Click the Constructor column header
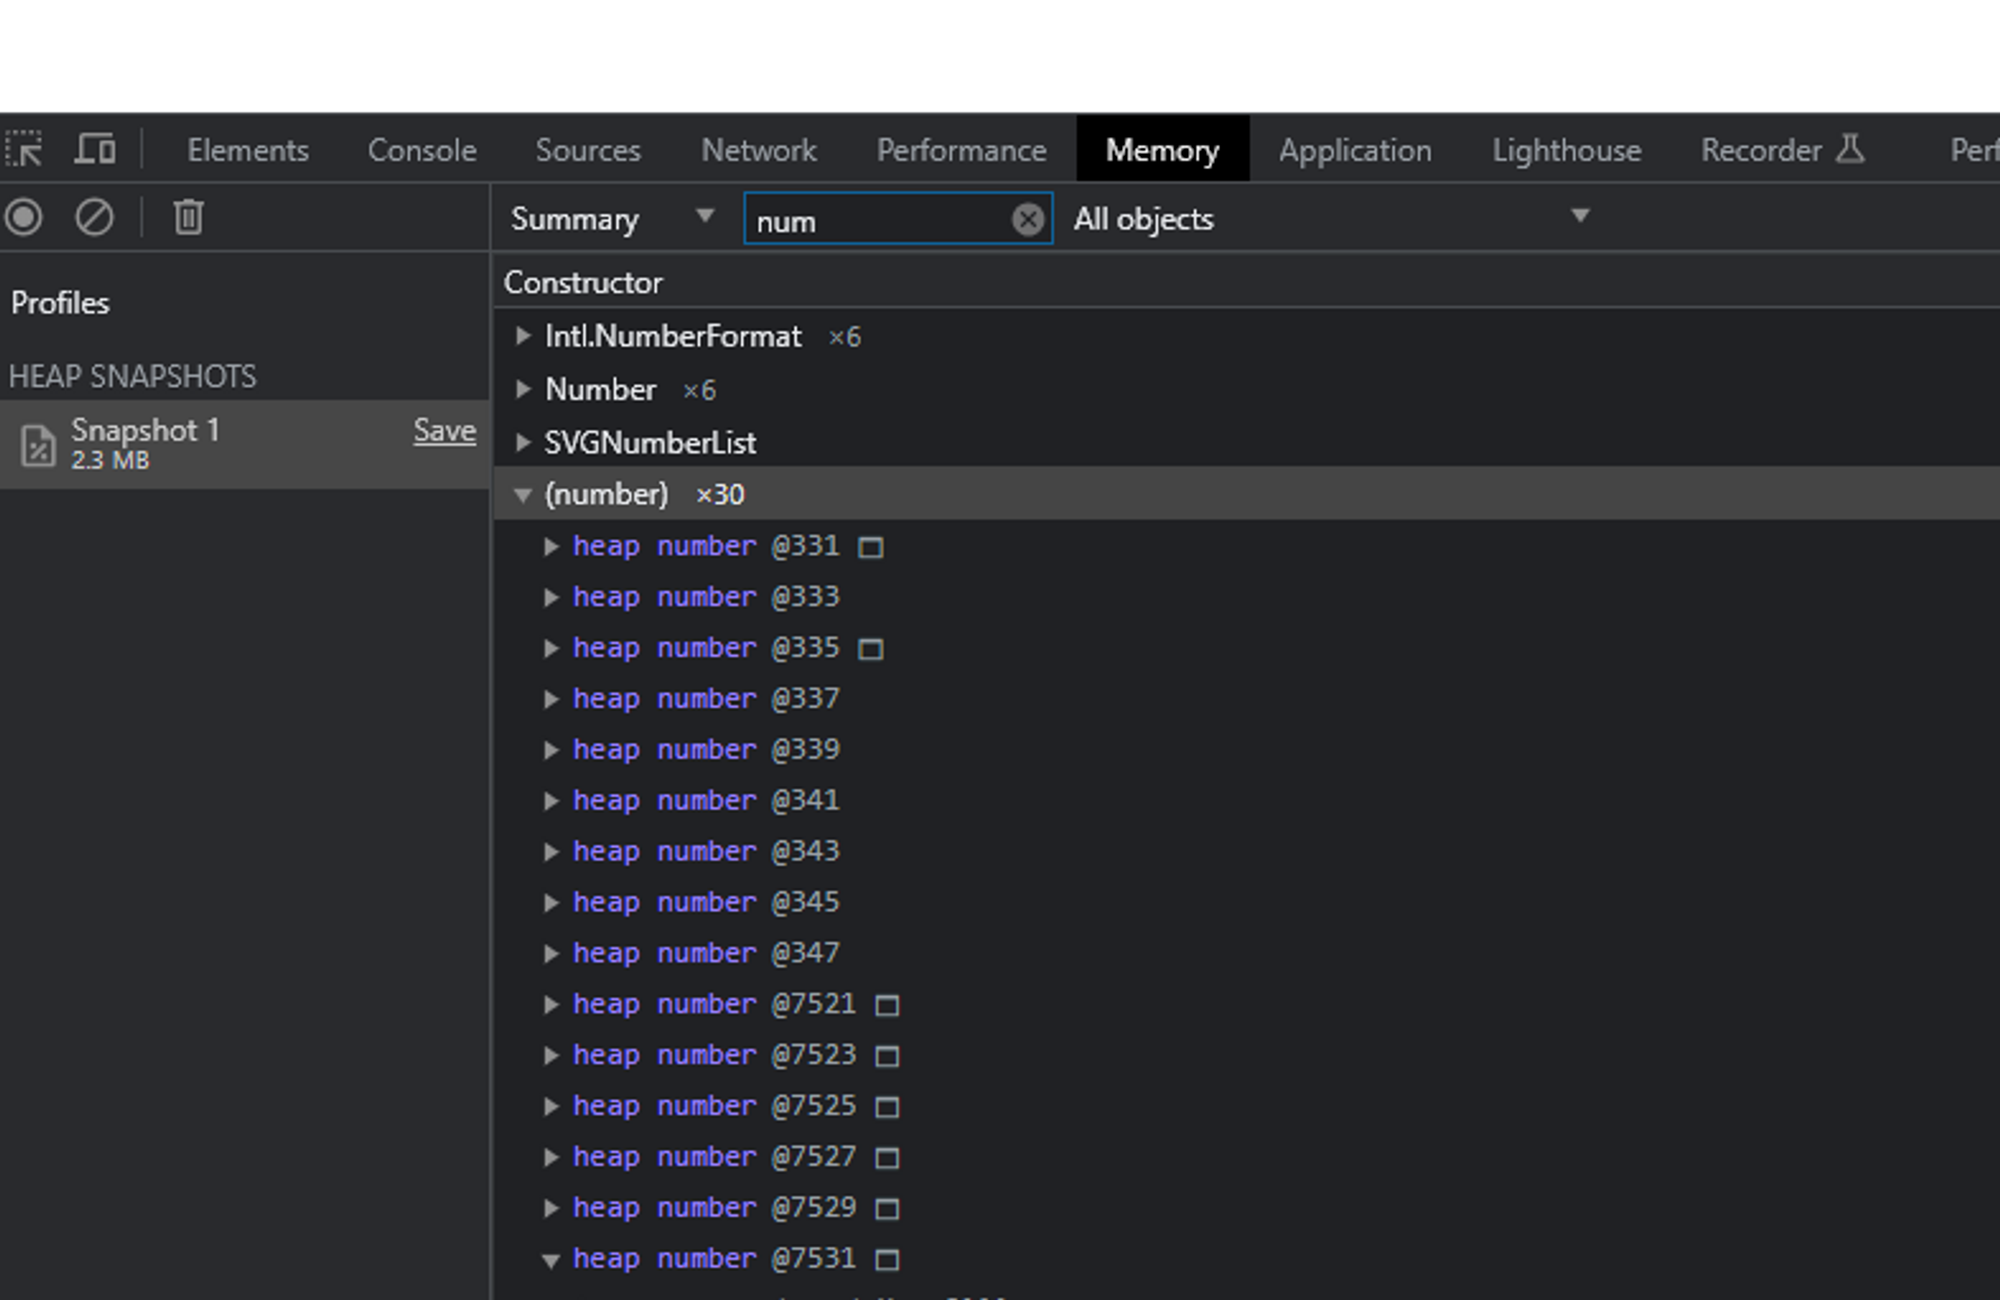Image resolution: width=2000 pixels, height=1300 pixels. (x=583, y=282)
